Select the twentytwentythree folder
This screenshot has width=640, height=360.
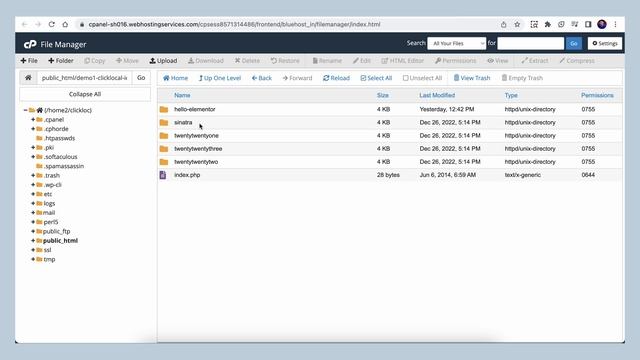pos(198,149)
